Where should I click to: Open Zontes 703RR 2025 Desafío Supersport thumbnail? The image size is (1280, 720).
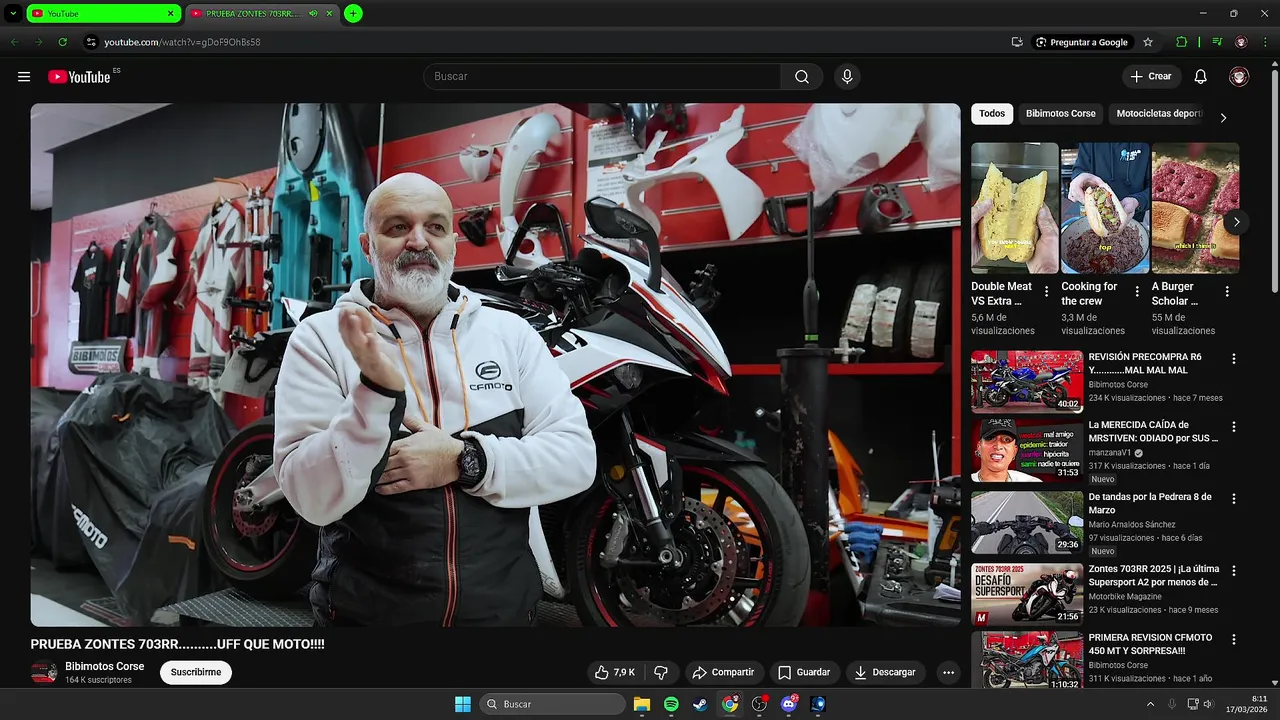click(x=1027, y=594)
